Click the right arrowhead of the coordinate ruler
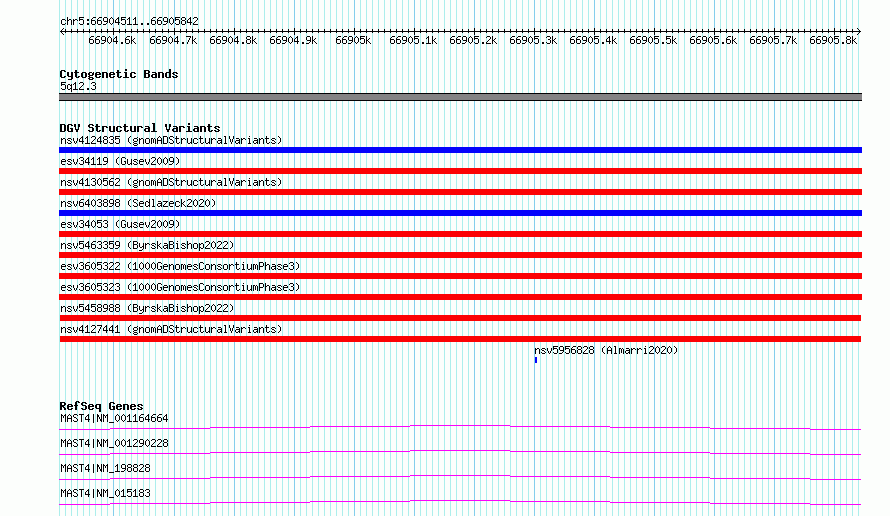Screen dimensions: 890x516 [859, 32]
